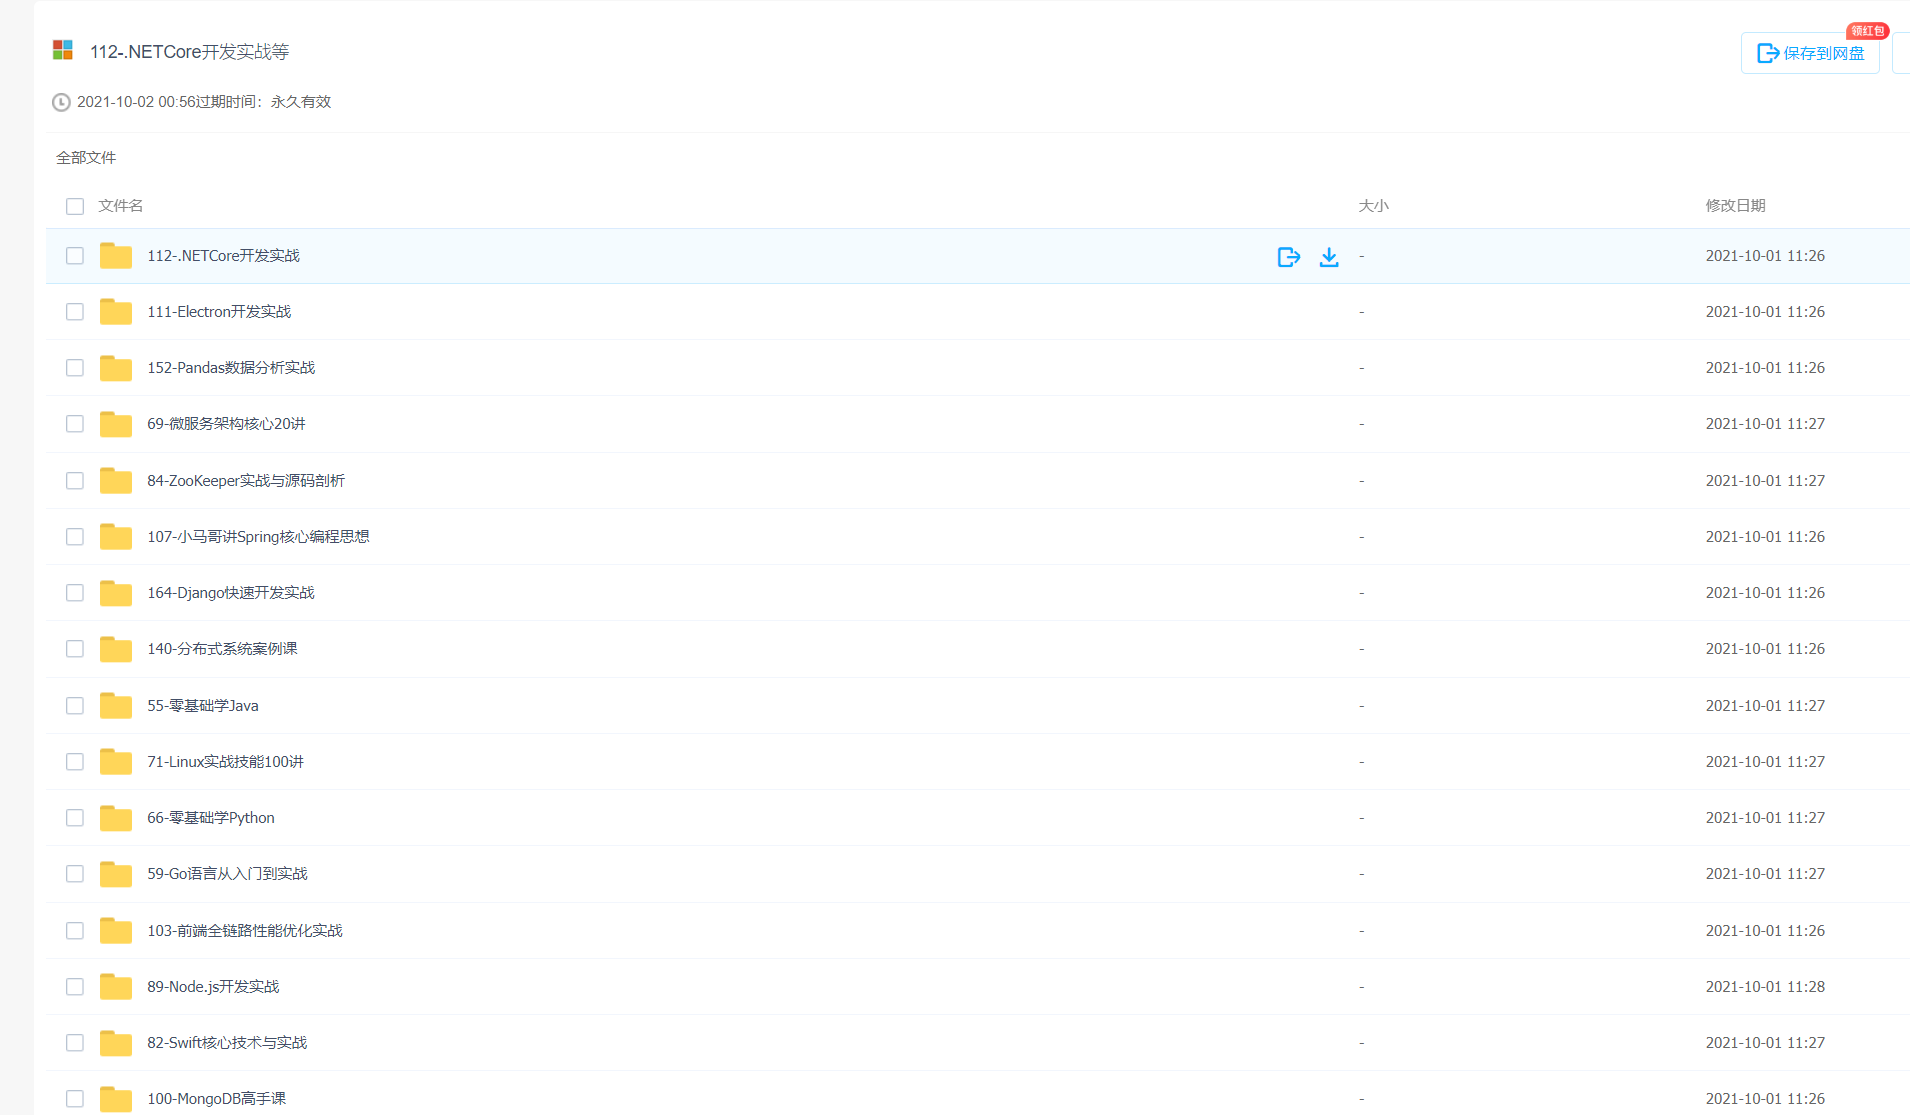Click folder icon of 140-分布式系统案例课
1910x1115 pixels.
click(x=116, y=649)
